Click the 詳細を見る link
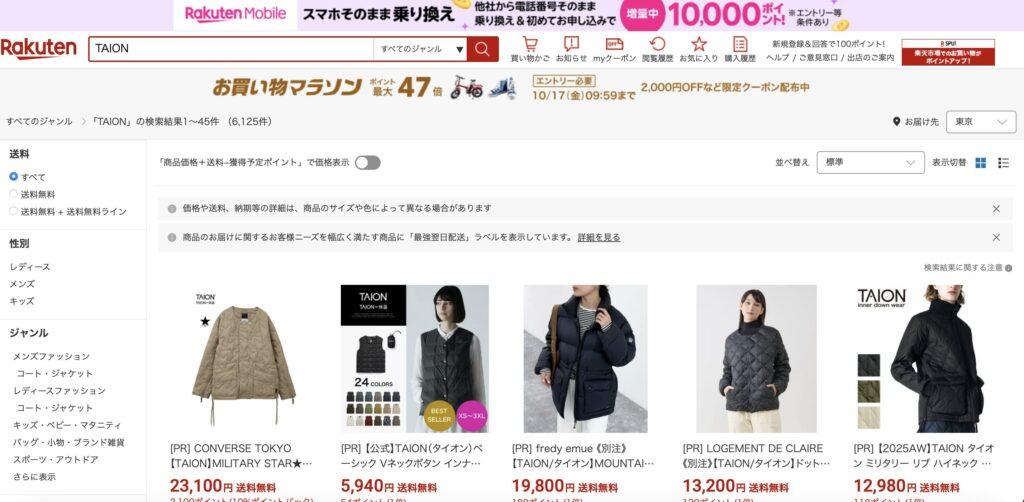The width and height of the screenshot is (1024, 502). [x=599, y=238]
